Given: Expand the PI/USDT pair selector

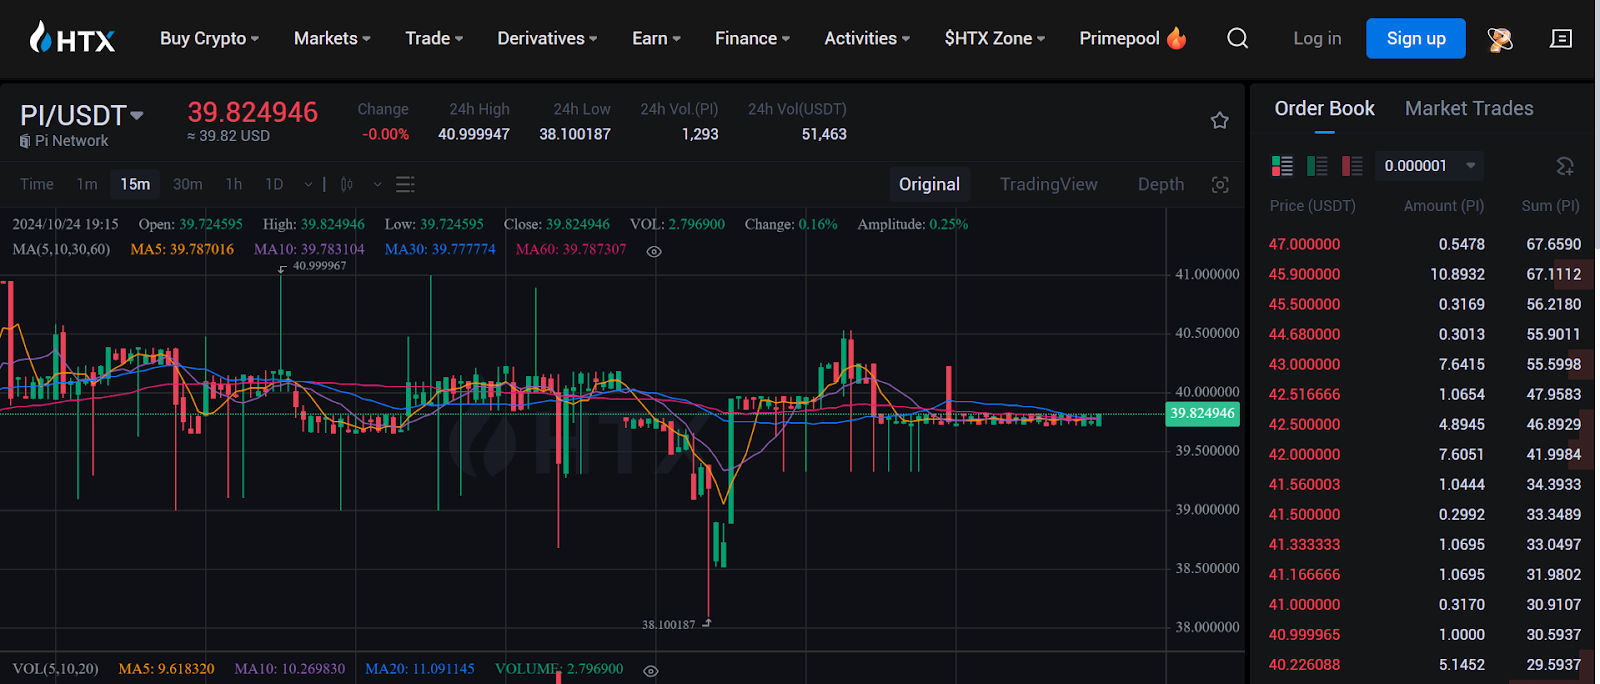Looking at the screenshot, I should tap(137, 116).
